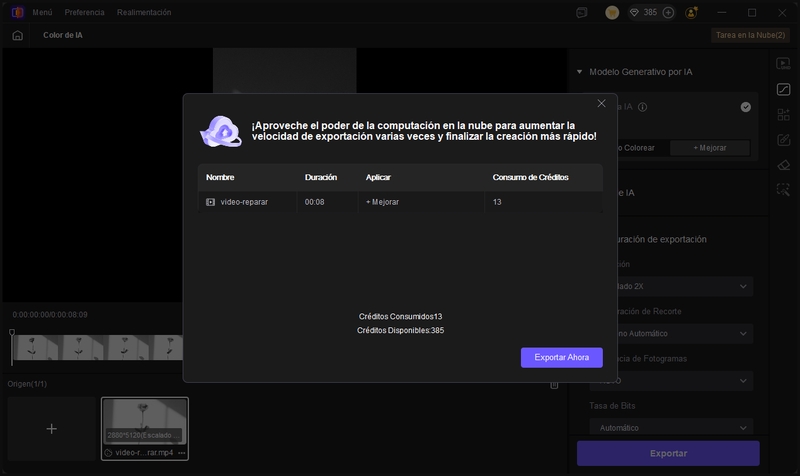This screenshot has height=476, width=800.
Task: Click the app logo icon
Action: 17,12
